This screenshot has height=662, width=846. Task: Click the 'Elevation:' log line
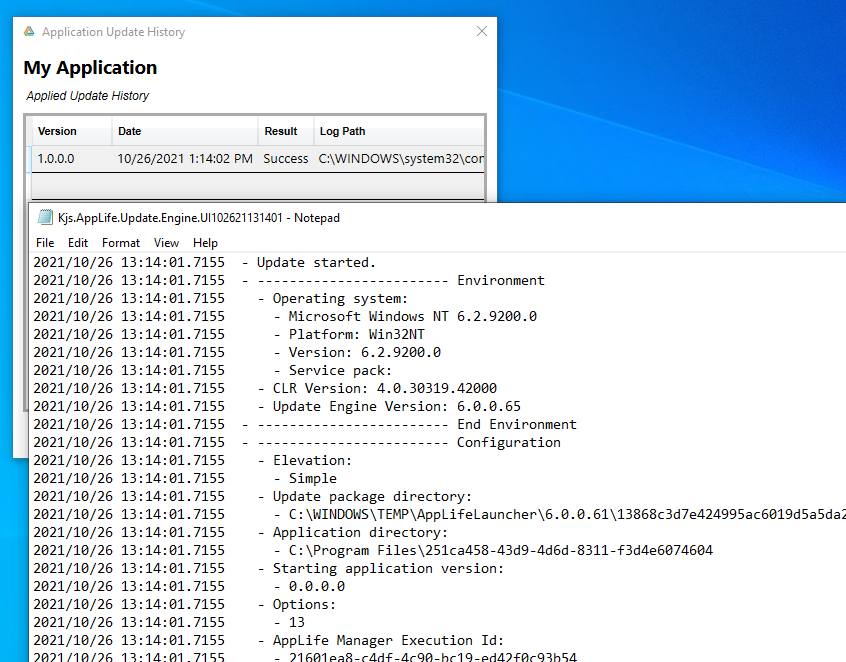193,460
